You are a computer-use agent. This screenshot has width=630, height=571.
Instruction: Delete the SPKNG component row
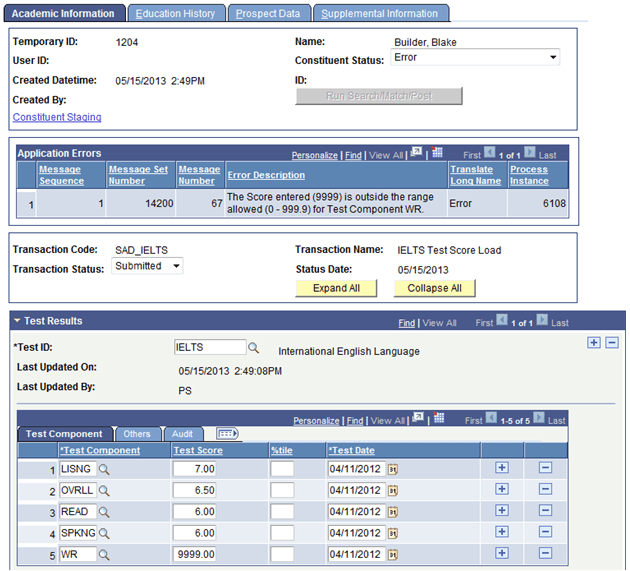pyautogui.click(x=545, y=532)
